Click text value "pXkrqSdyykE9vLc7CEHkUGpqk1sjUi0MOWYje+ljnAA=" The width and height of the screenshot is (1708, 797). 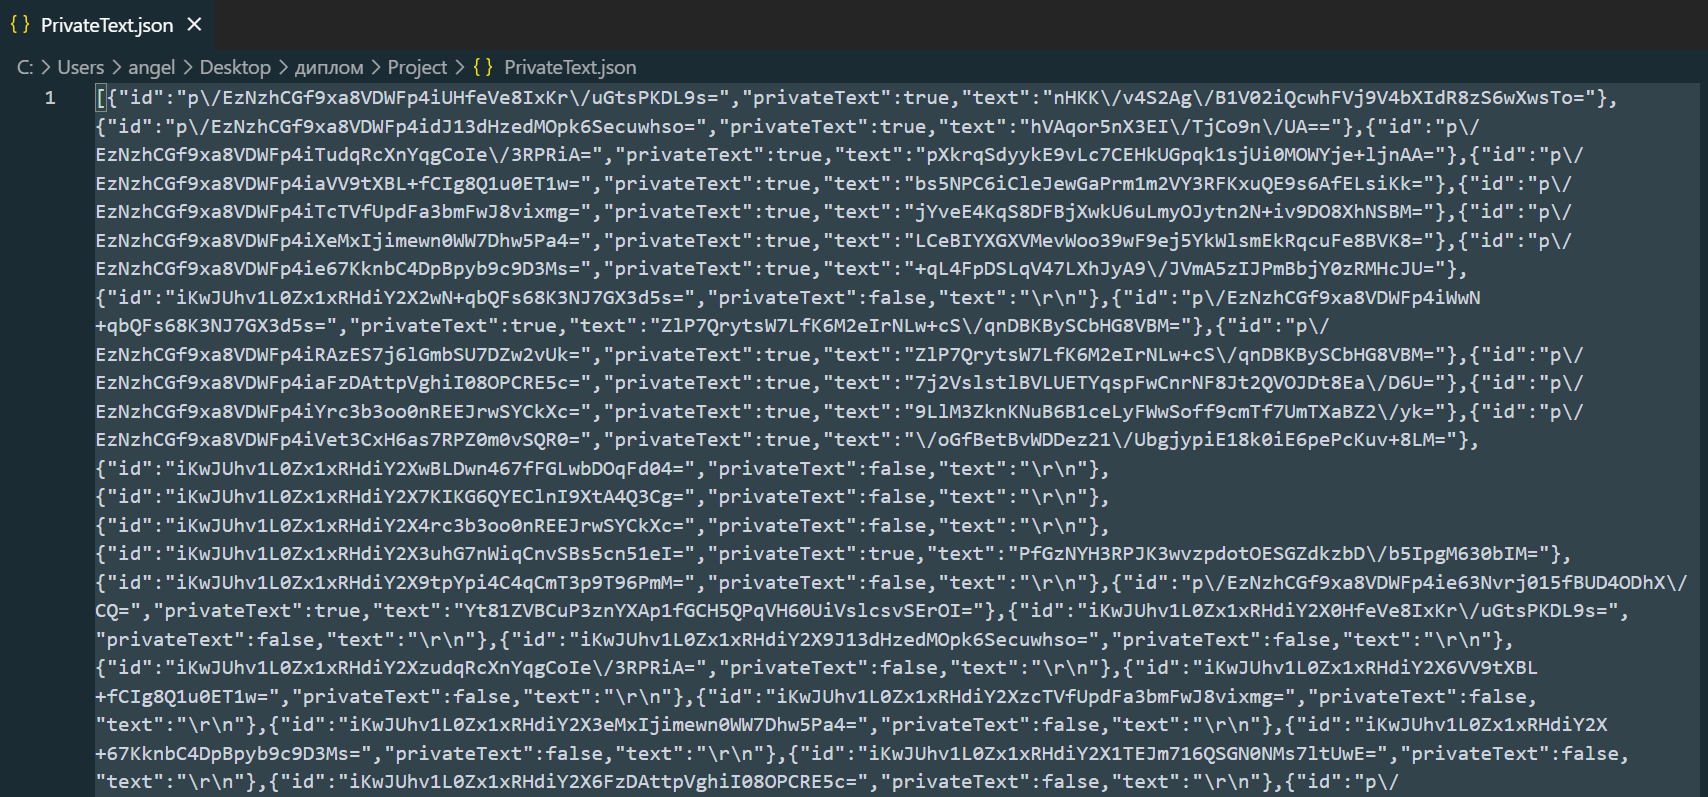[x=1178, y=155]
